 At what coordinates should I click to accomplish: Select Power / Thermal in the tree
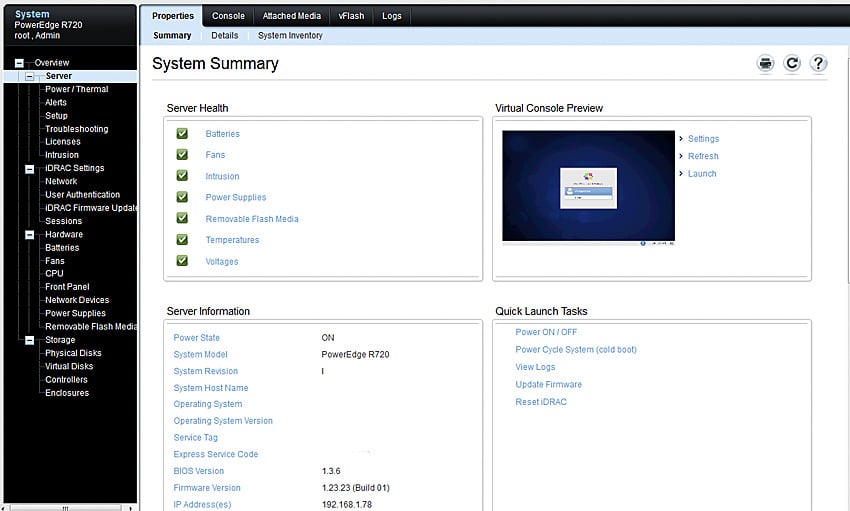[x=76, y=89]
